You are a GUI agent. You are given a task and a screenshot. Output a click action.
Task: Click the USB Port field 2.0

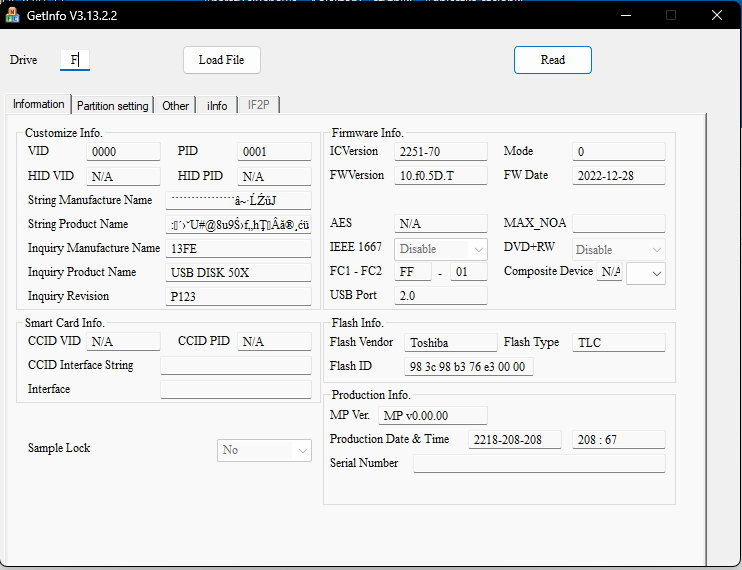(x=441, y=296)
